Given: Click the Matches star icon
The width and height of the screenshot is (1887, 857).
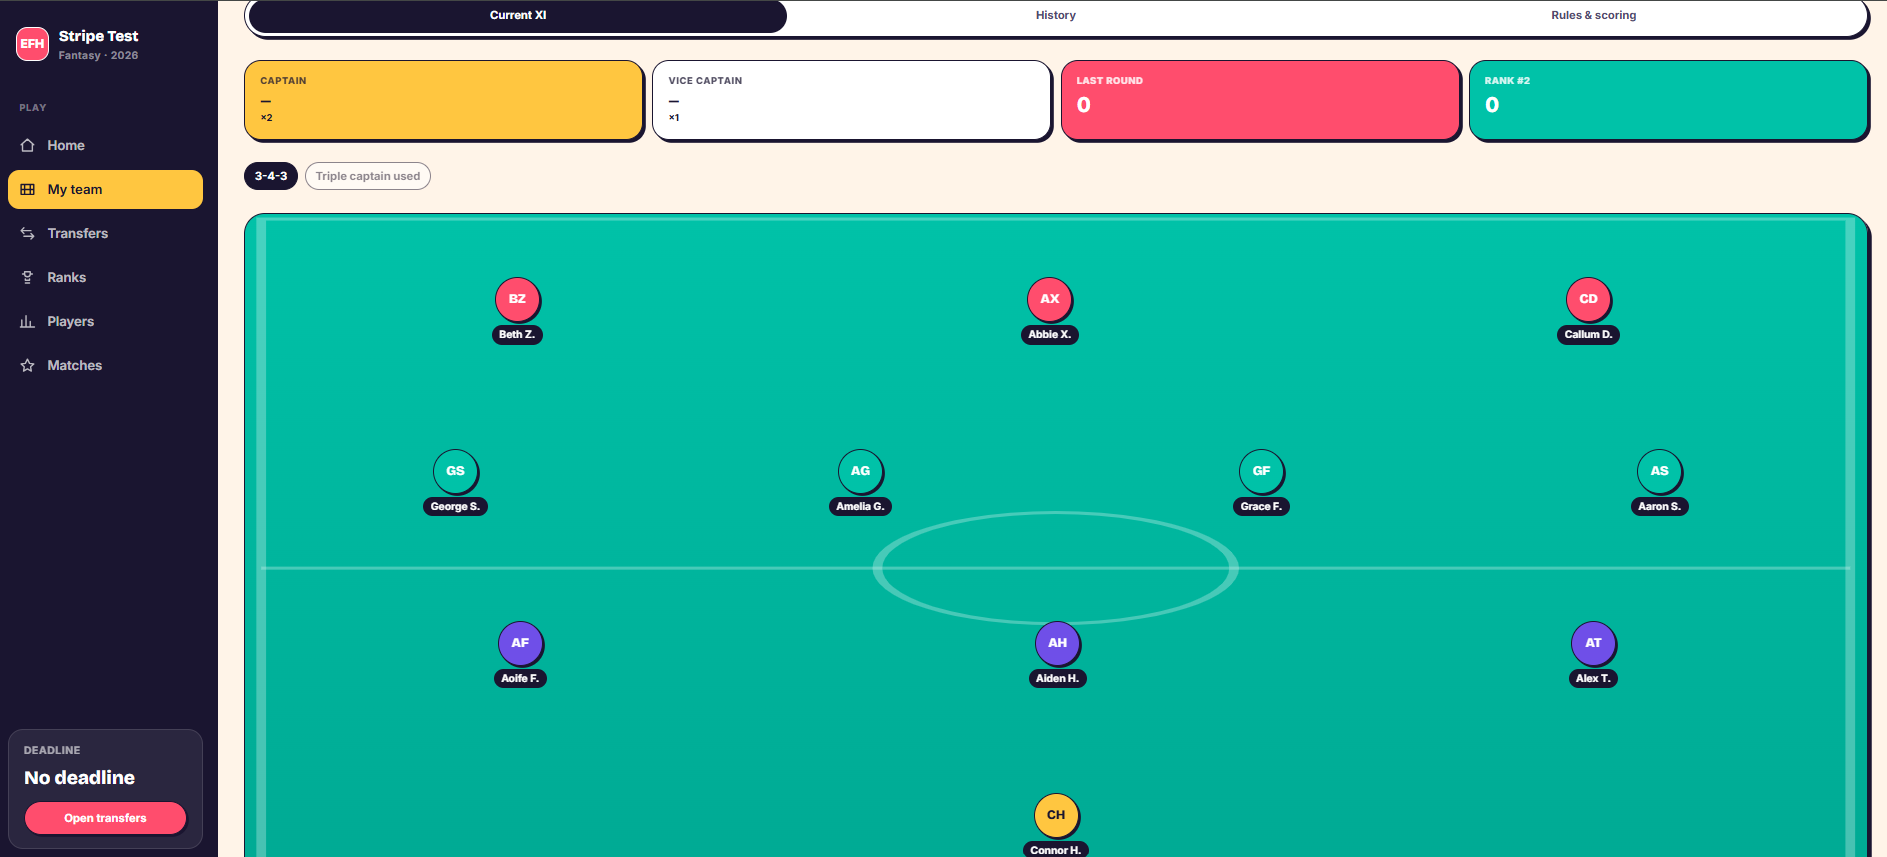Looking at the screenshot, I should (x=28, y=366).
